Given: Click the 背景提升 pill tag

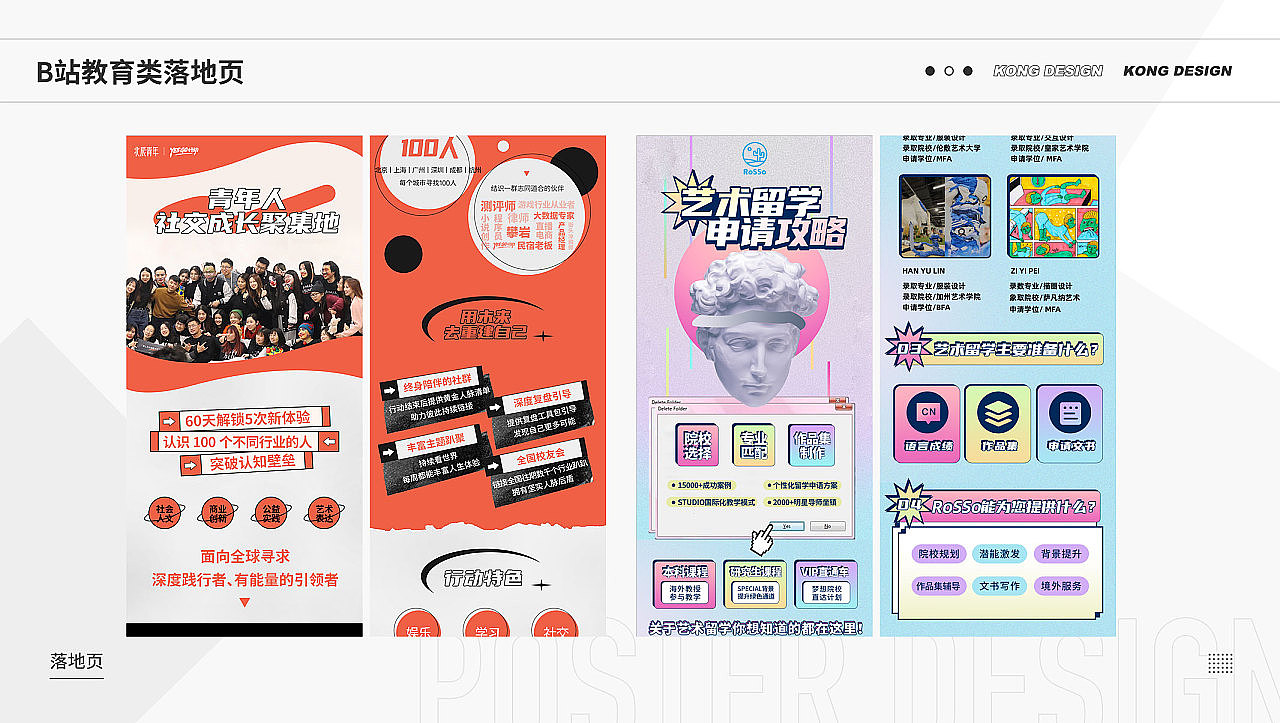Looking at the screenshot, I should [1060, 554].
